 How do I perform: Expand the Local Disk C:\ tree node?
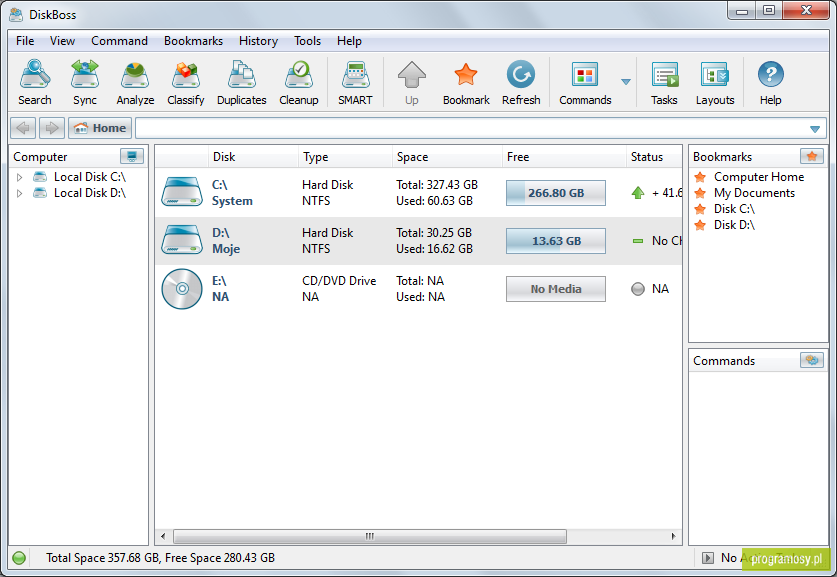tap(19, 177)
